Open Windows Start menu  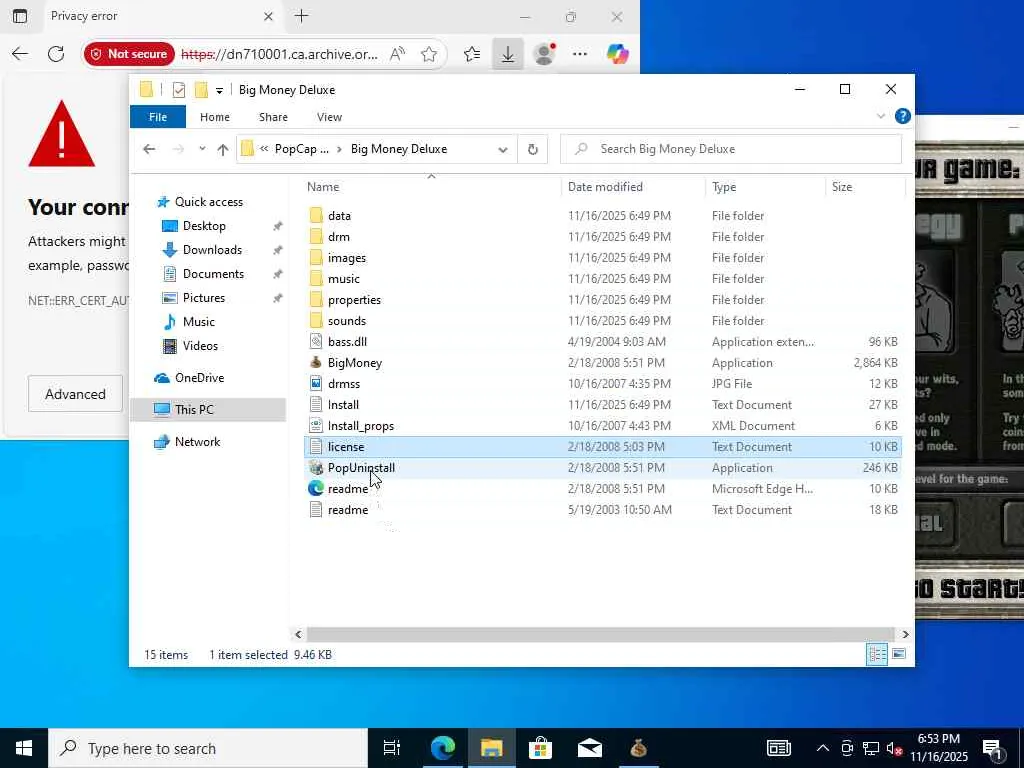coord(24,748)
